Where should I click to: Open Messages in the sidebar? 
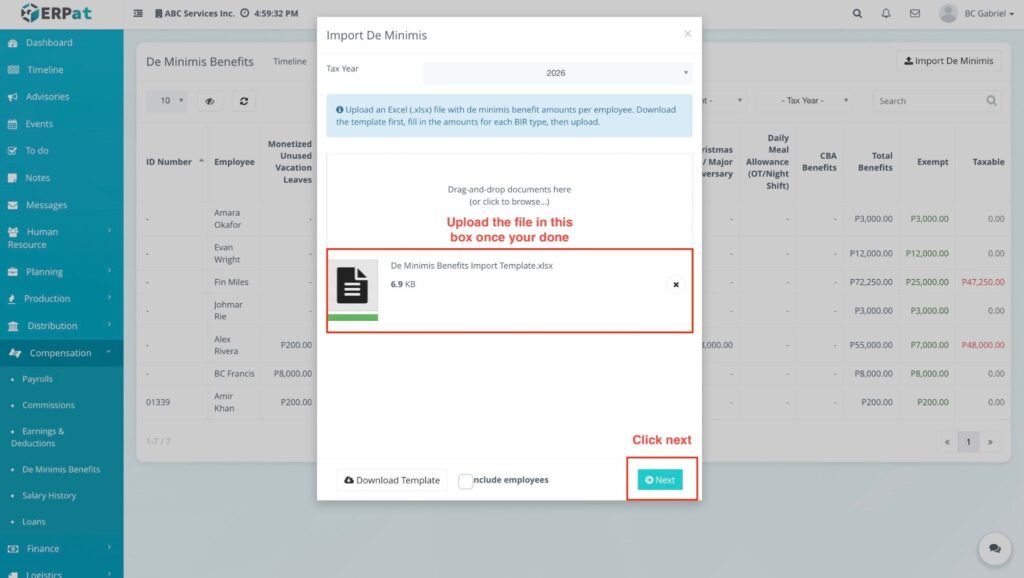coord(46,205)
